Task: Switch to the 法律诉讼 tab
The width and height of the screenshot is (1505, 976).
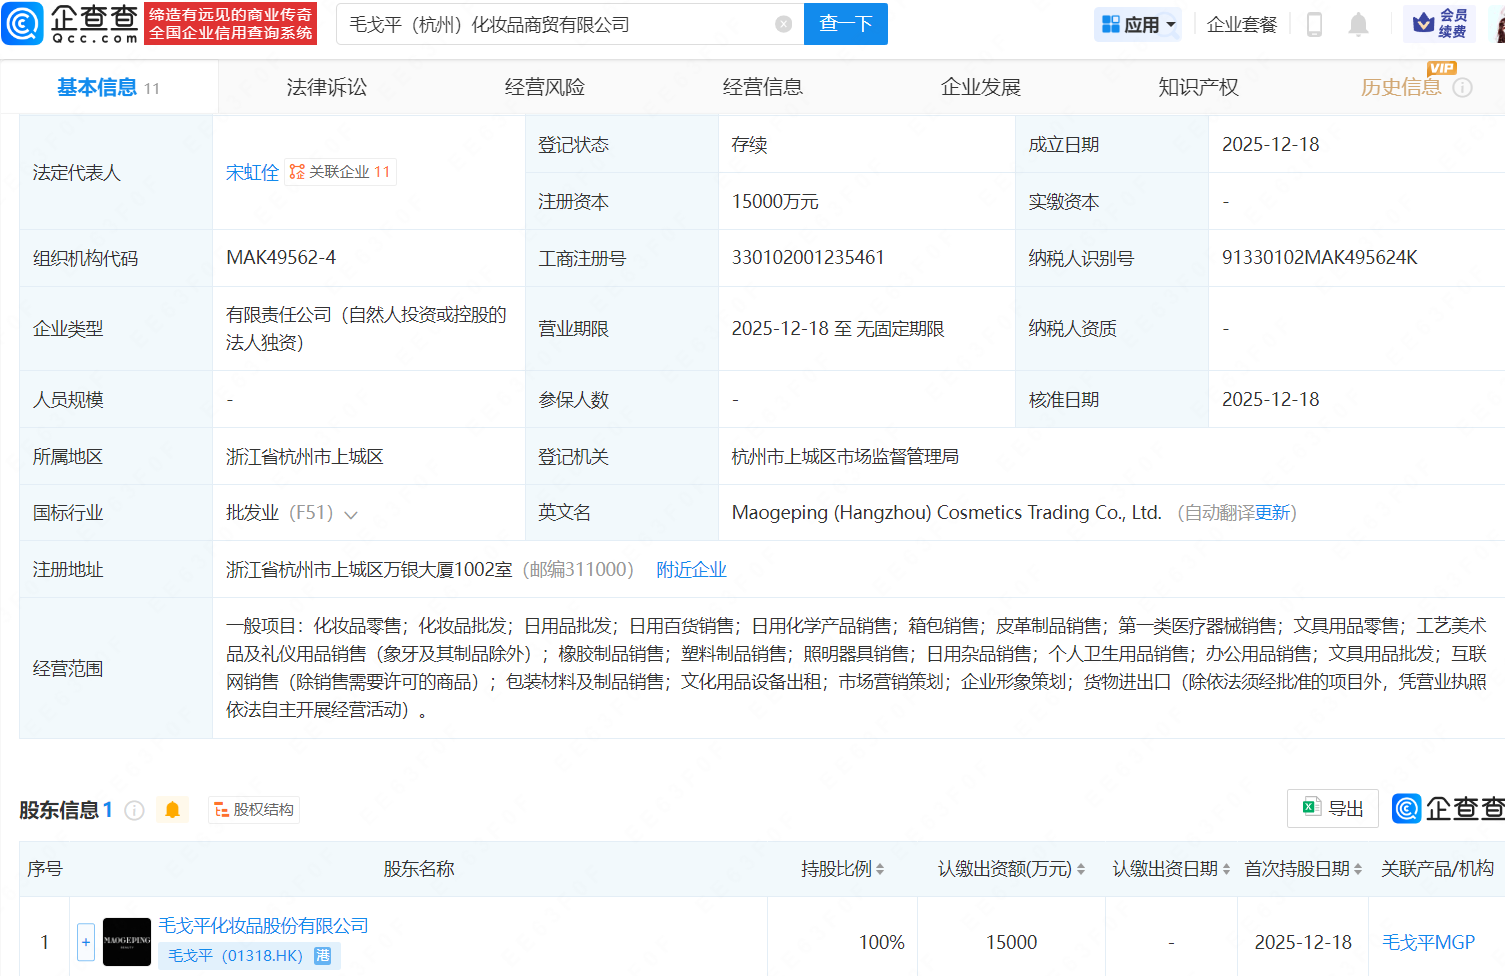Action: coord(326,87)
